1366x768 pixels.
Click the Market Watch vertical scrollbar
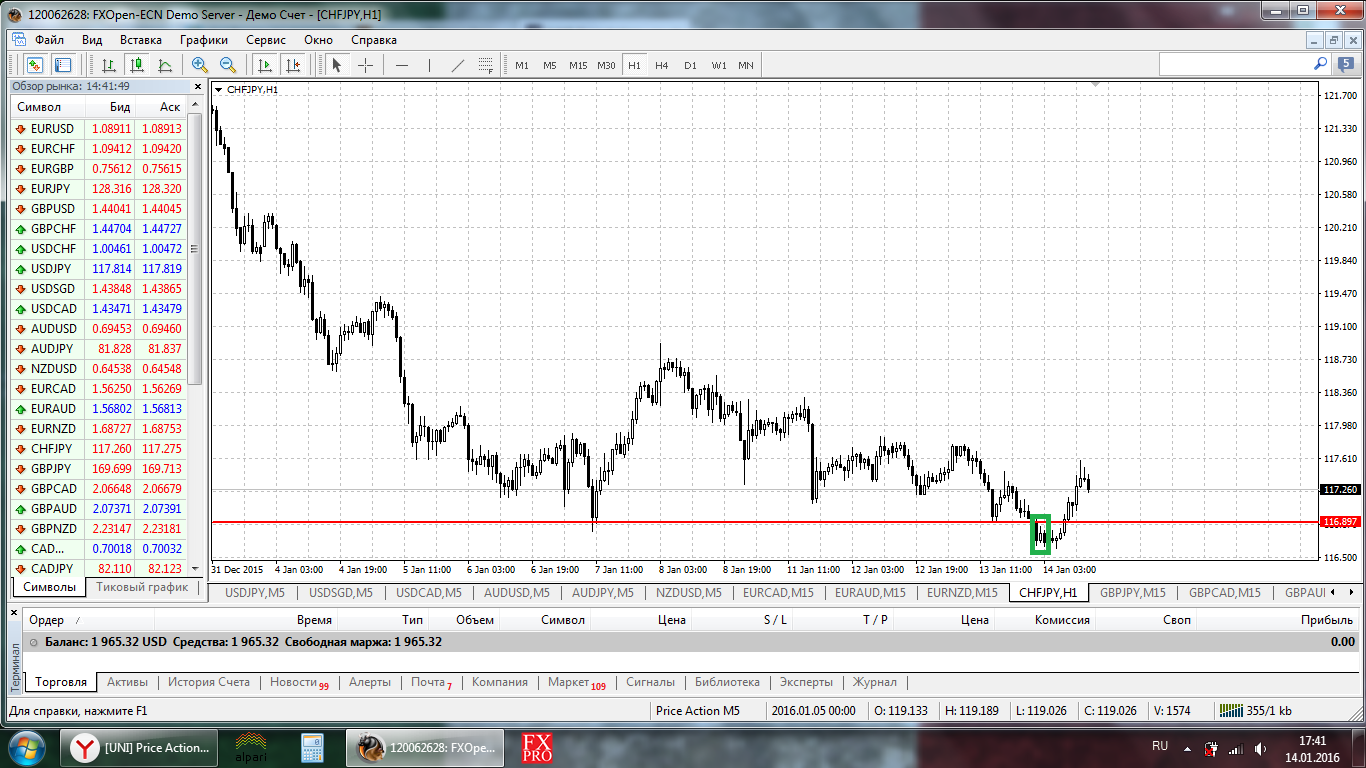194,247
